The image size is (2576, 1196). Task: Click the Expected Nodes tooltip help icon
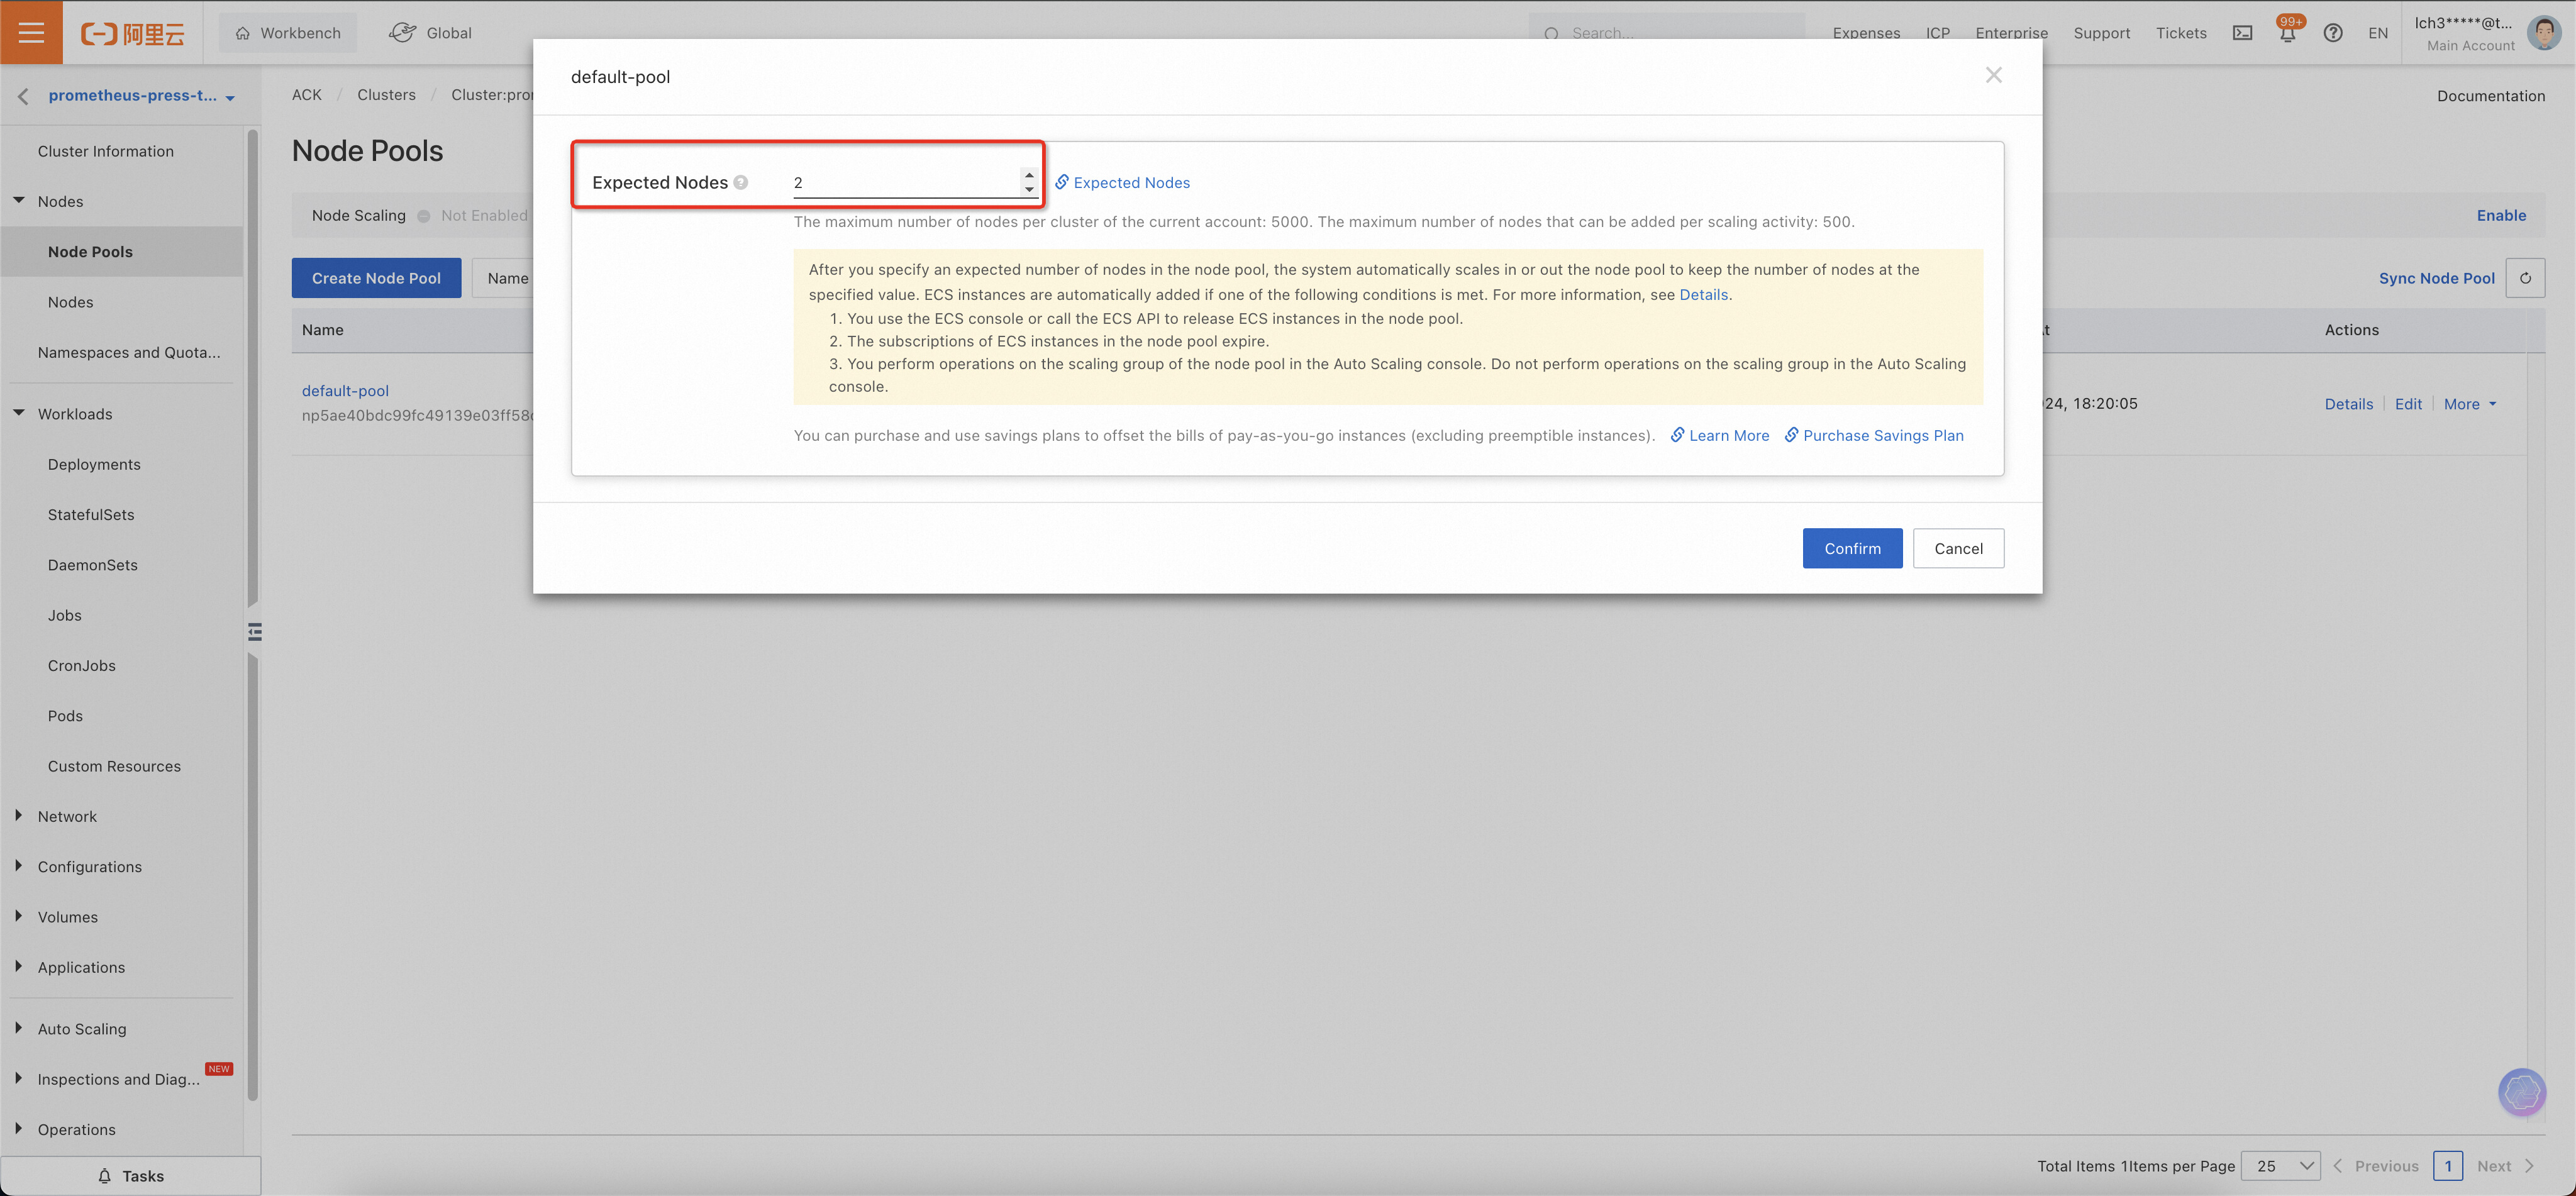click(741, 182)
